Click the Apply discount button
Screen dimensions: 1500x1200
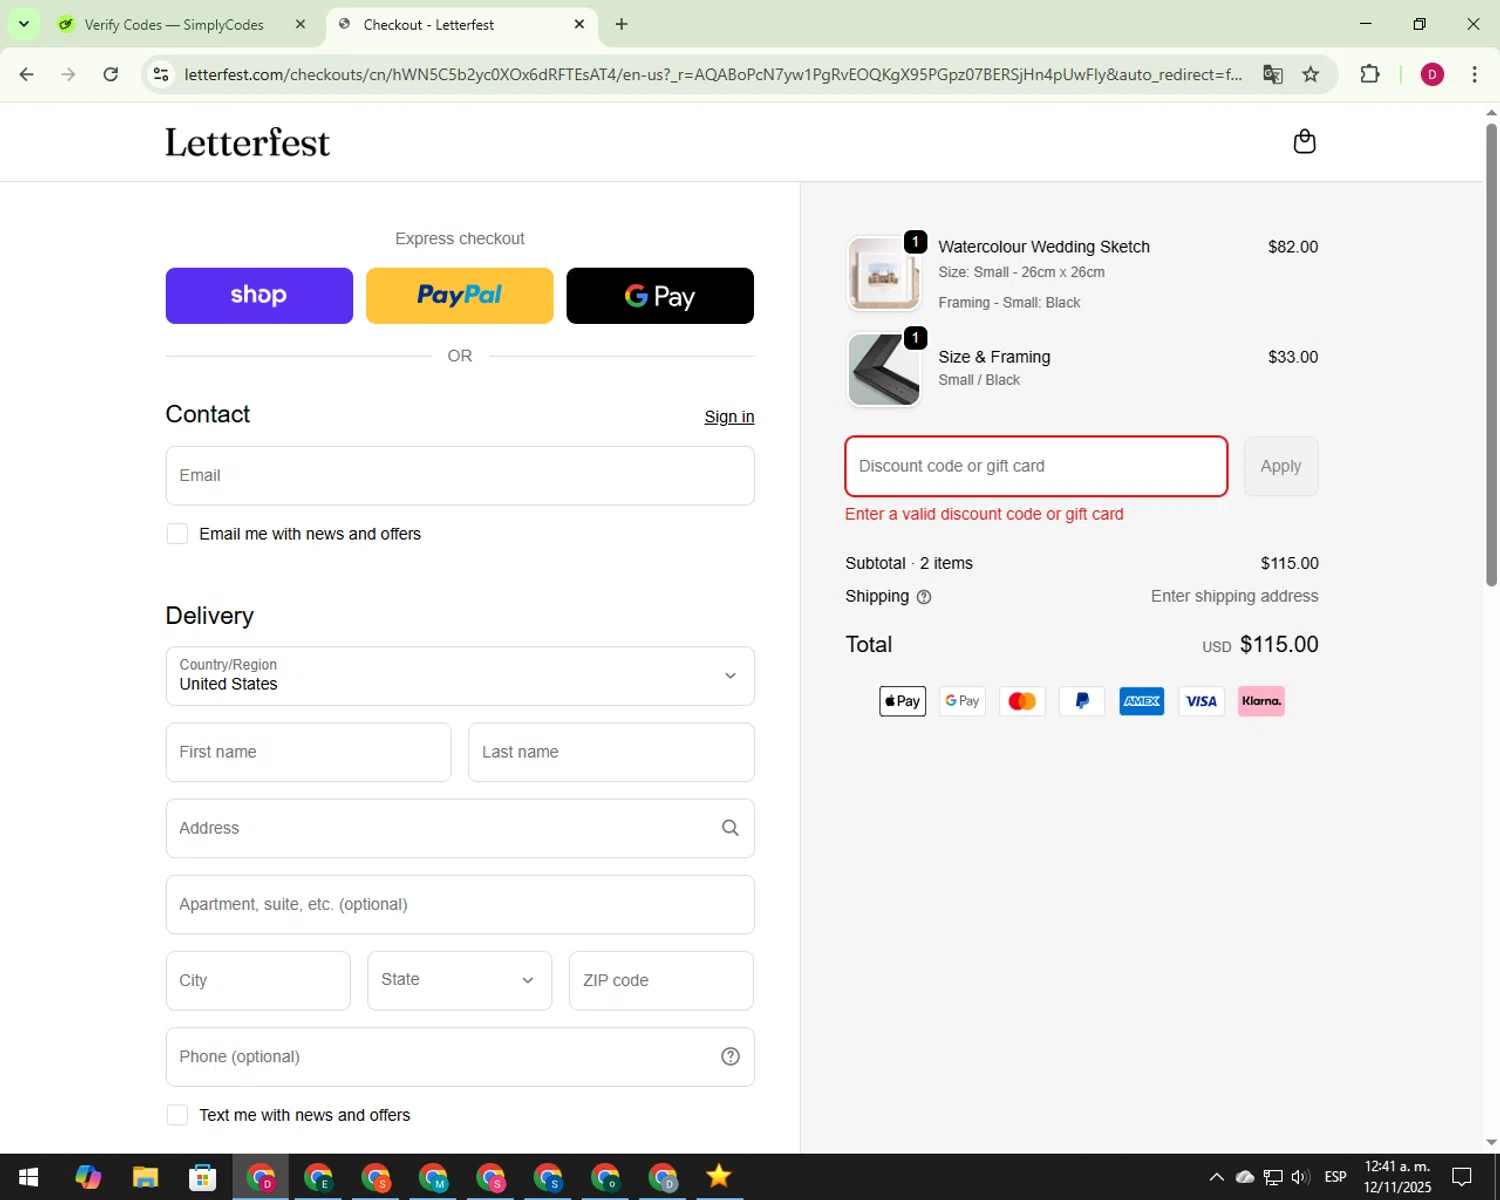point(1281,466)
